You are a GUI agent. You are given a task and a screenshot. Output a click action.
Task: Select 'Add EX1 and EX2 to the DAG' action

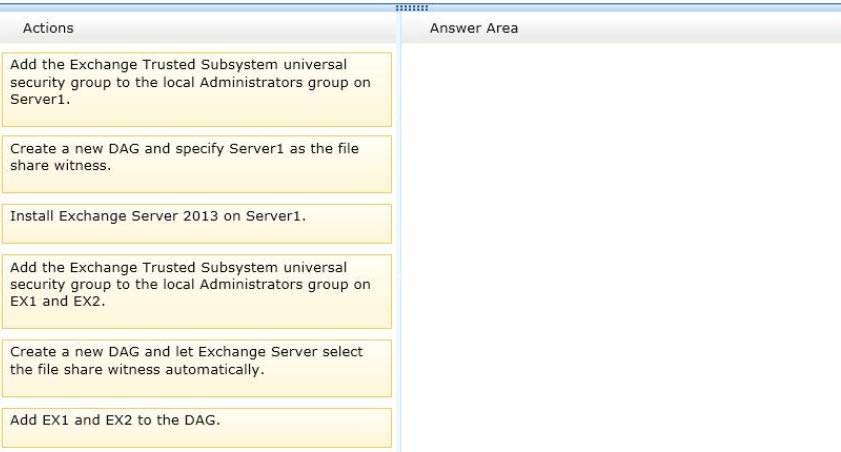click(x=196, y=428)
